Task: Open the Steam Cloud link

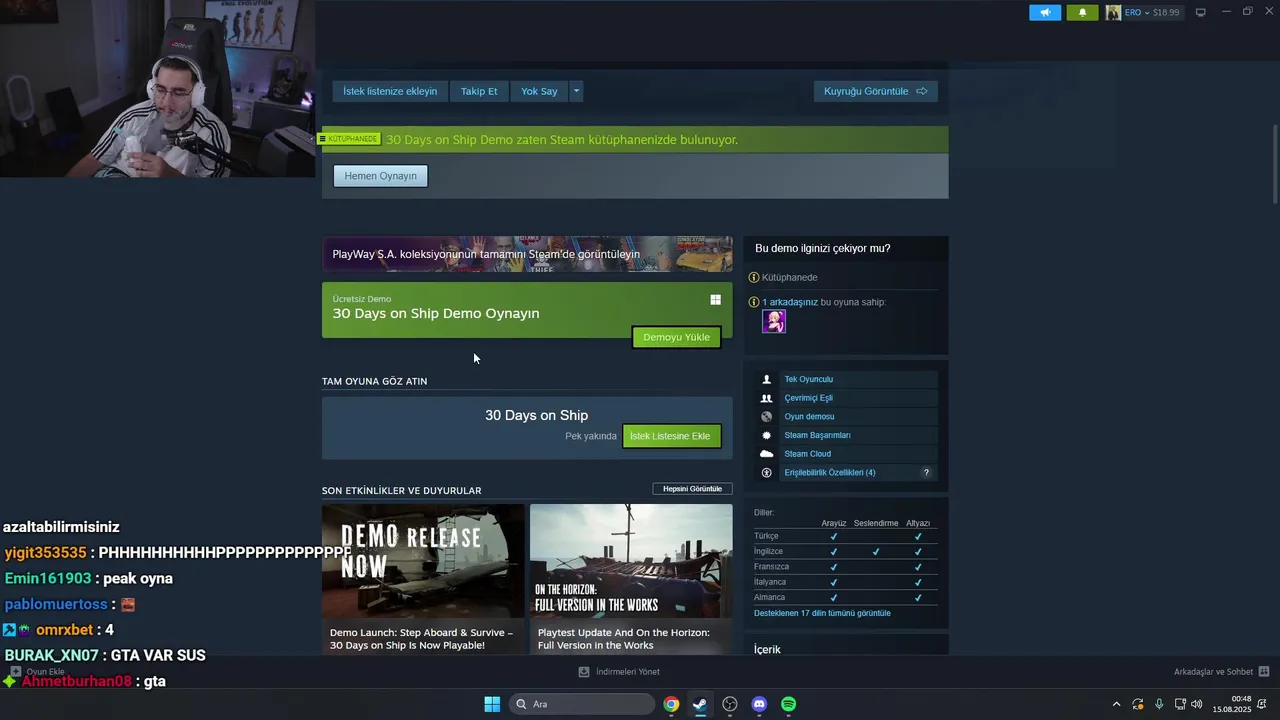Action: tap(807, 454)
